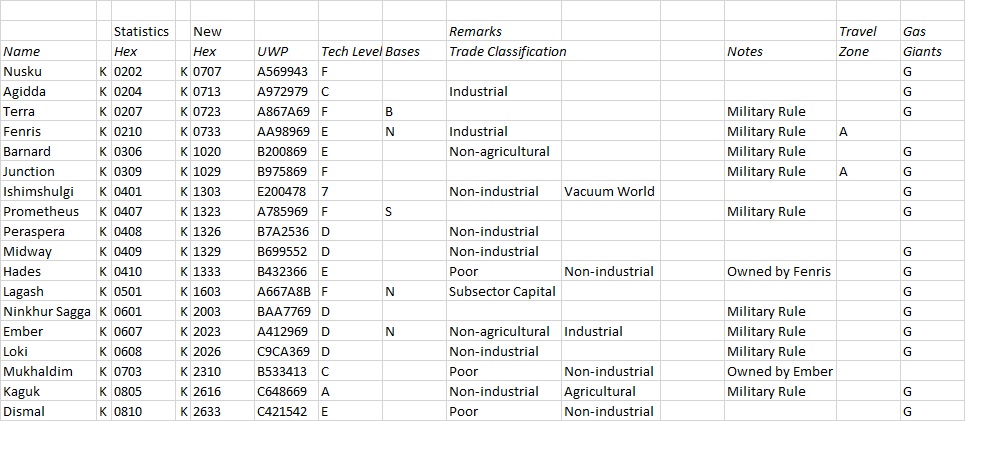This screenshot has height=450, width=1000.
Task: Select Ishimshulgi tech level 7 cell
Action: click(x=350, y=191)
